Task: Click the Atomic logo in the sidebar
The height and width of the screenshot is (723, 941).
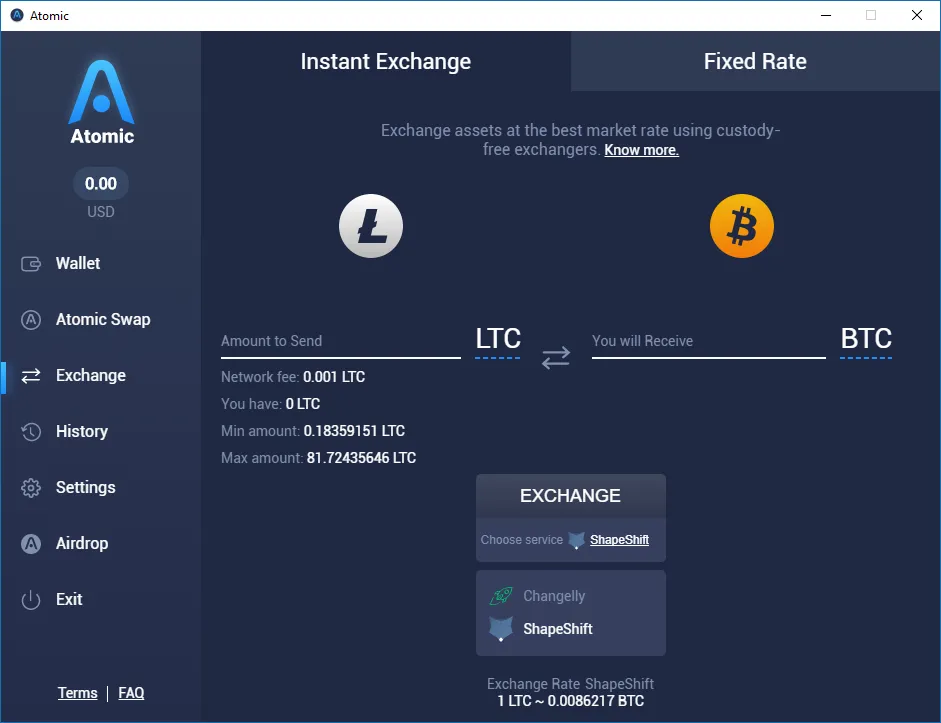Action: (101, 102)
